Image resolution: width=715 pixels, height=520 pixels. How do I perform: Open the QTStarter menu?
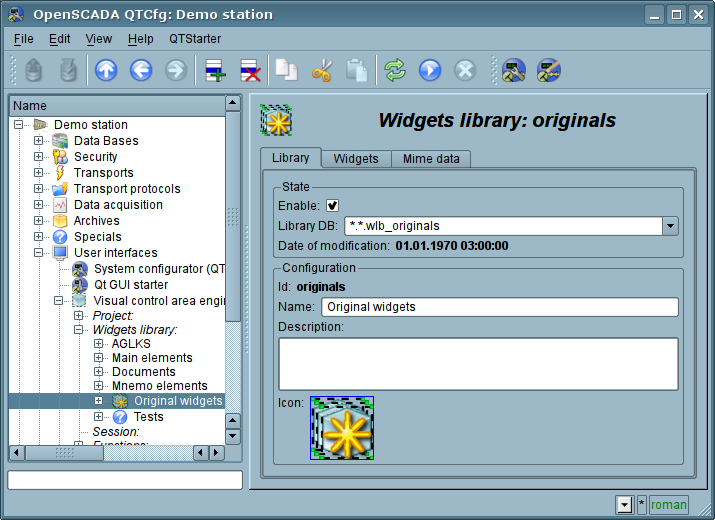195,39
